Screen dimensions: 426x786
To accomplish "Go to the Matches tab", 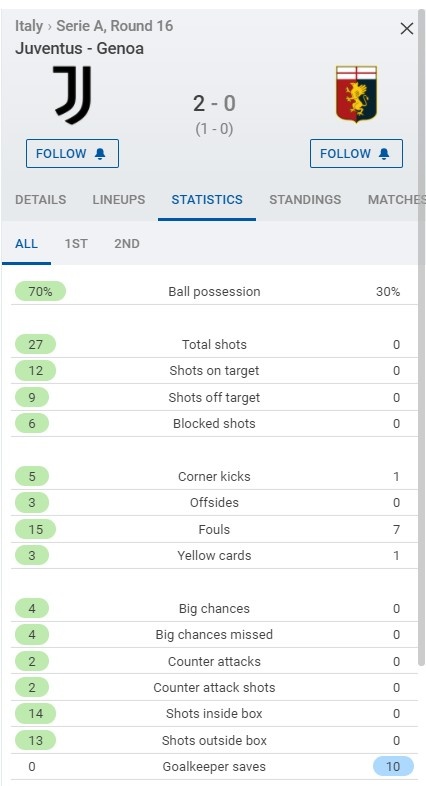I will (x=396, y=200).
